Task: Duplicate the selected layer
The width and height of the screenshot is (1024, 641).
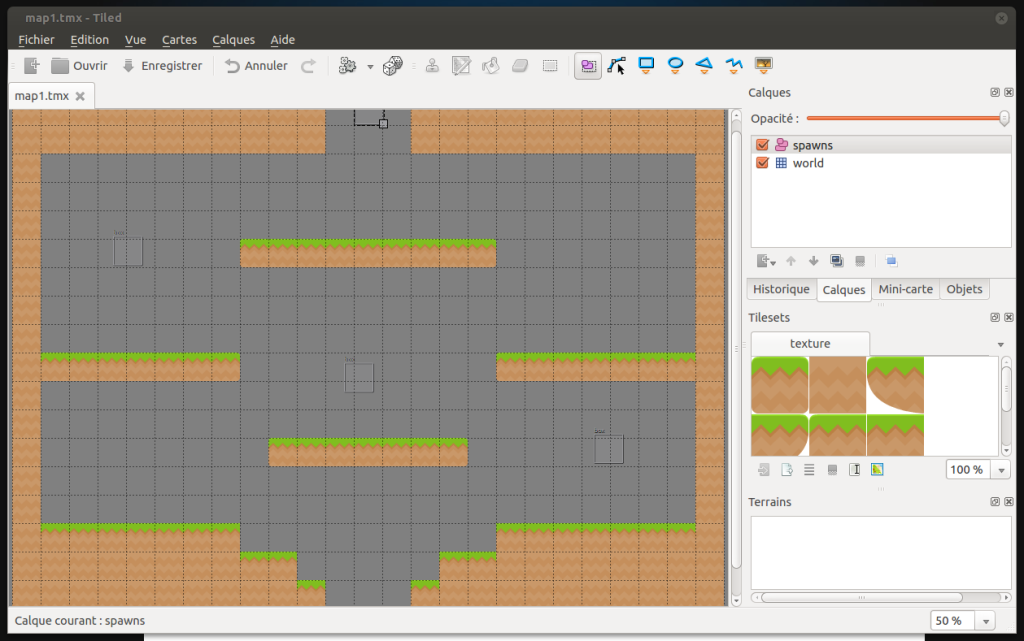Action: [x=837, y=261]
